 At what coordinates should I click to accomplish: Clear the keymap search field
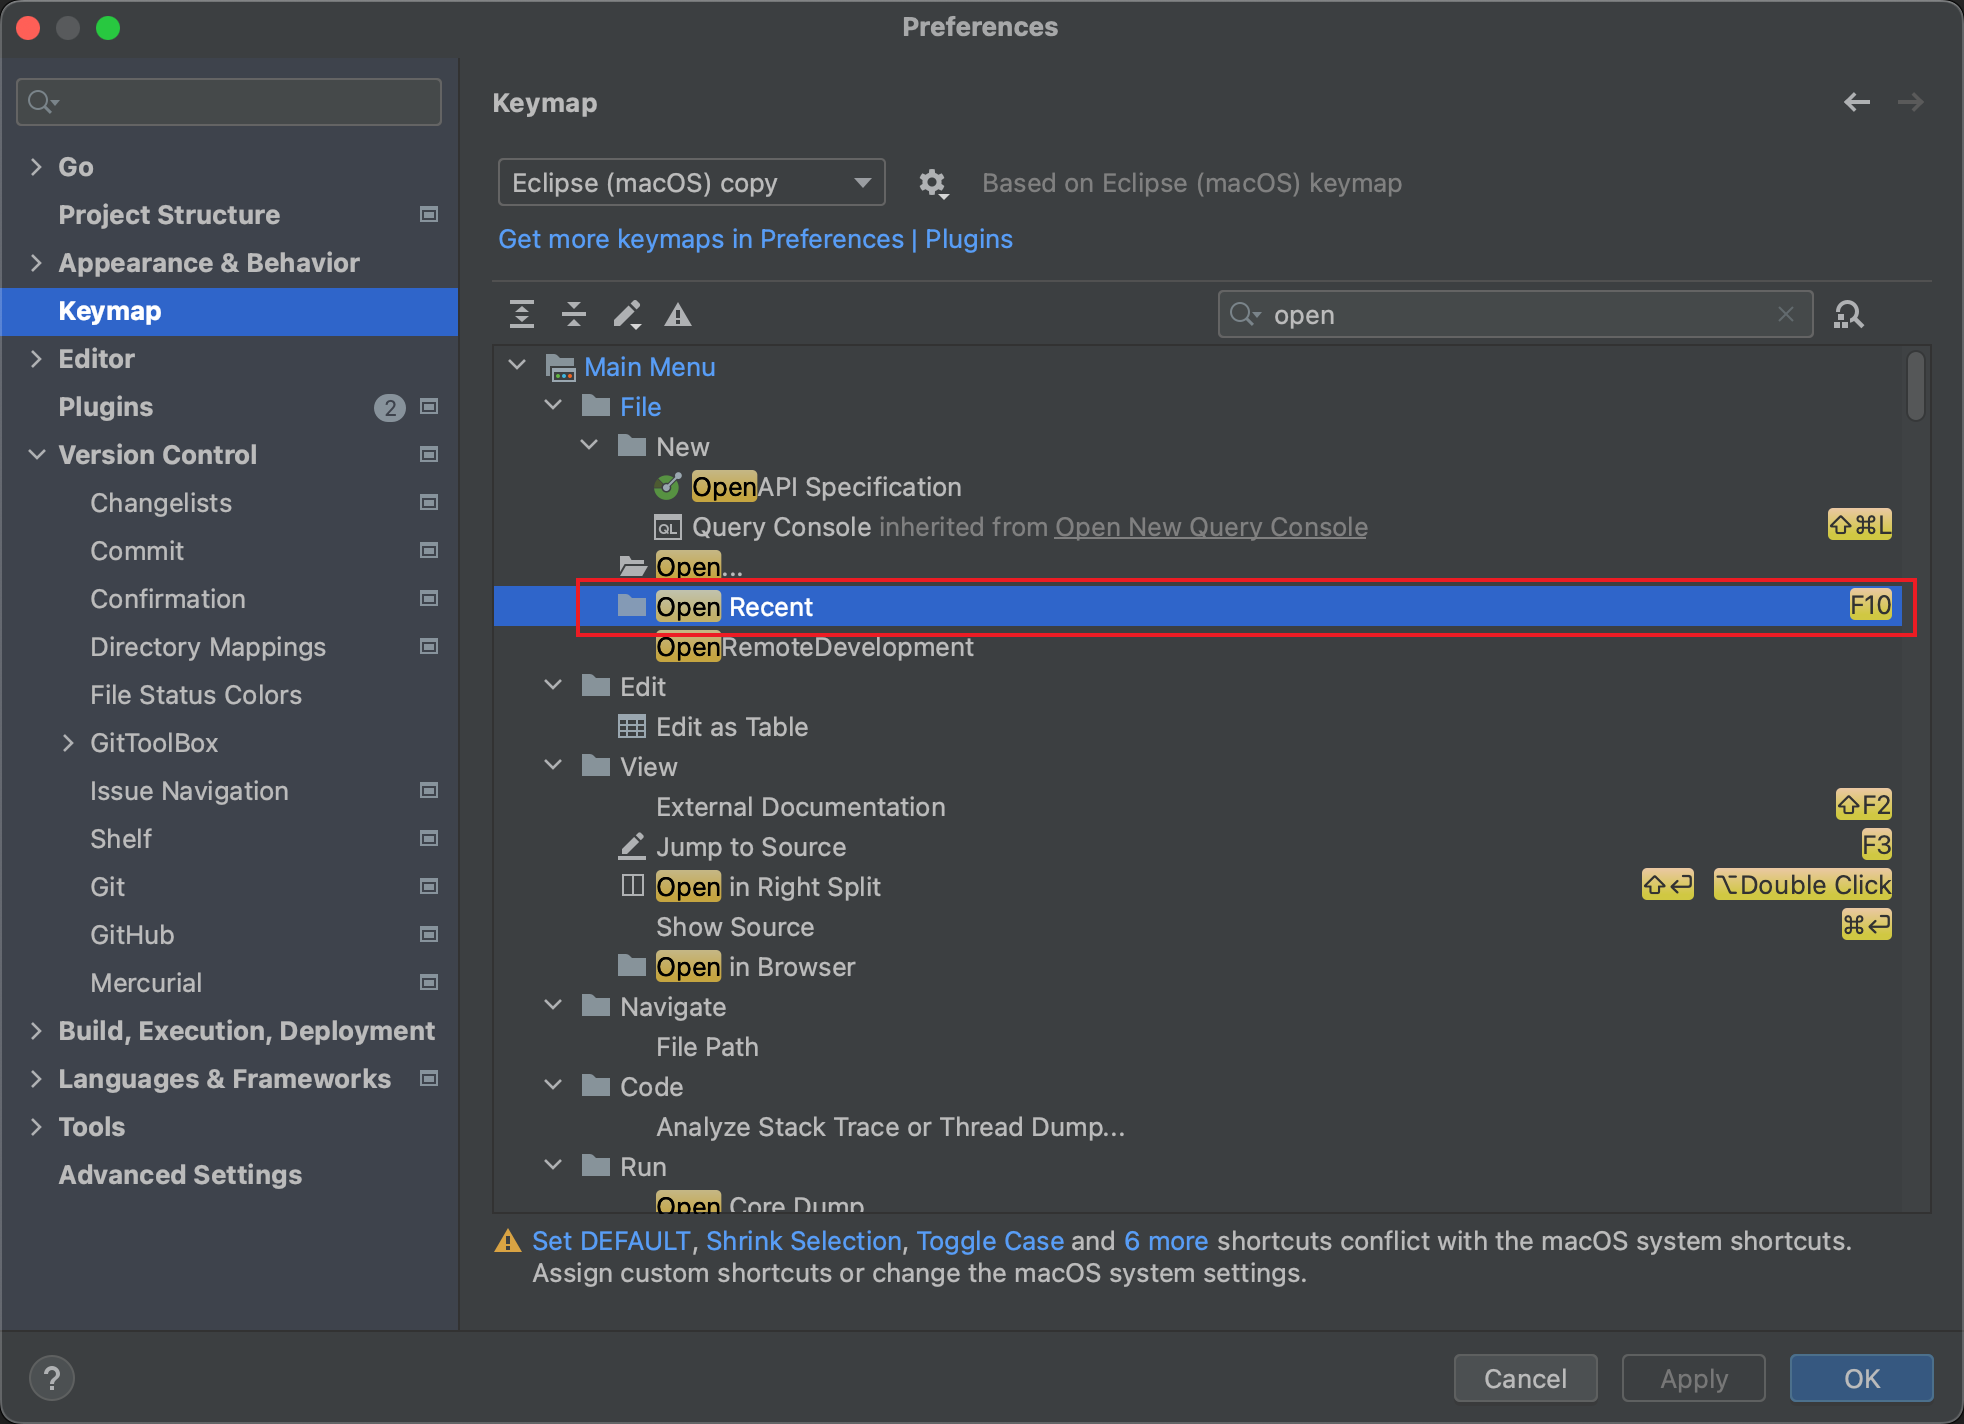tap(1786, 315)
